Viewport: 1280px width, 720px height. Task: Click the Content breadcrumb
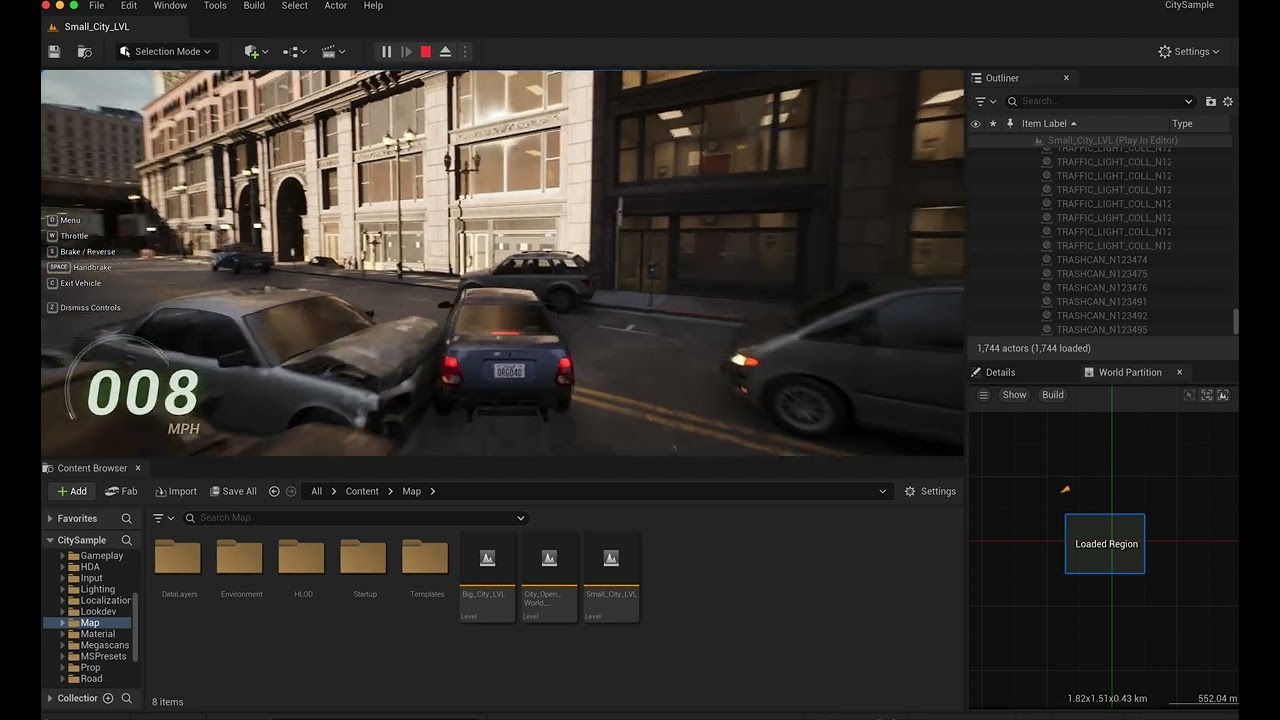pos(362,491)
